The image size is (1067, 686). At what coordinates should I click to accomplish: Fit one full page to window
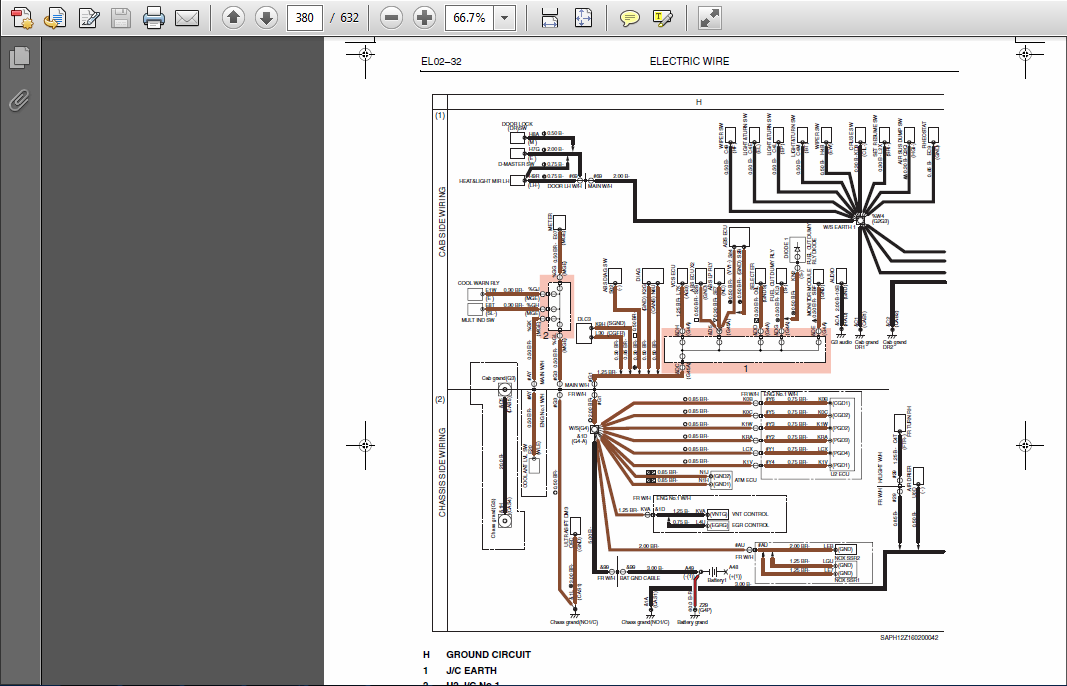pos(583,18)
